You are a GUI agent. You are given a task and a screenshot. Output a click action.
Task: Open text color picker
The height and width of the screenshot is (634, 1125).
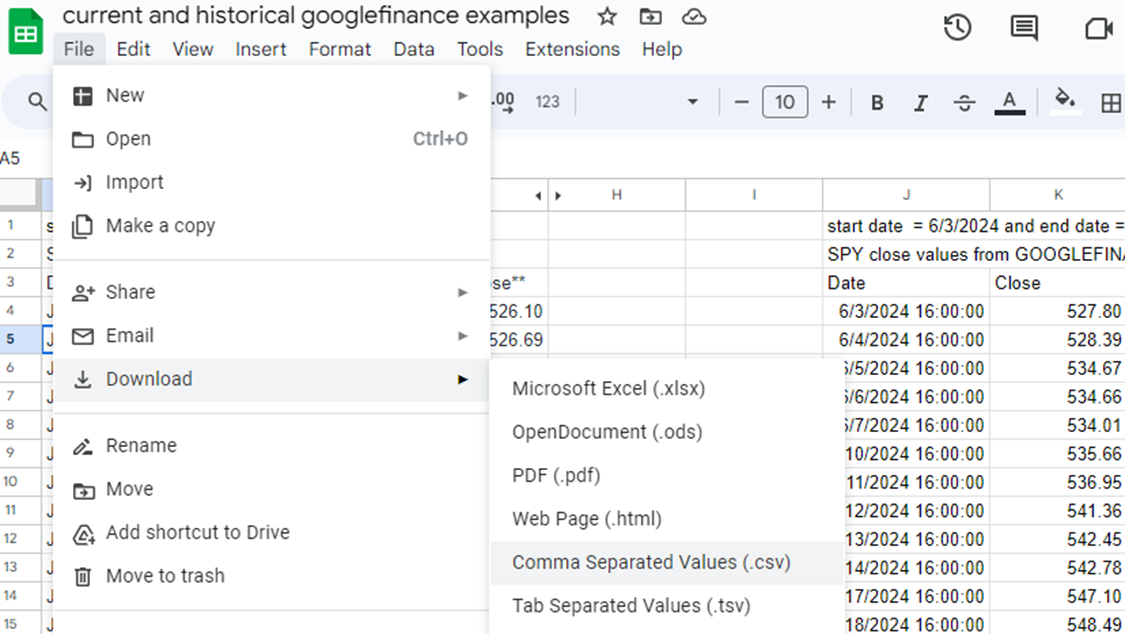1009,103
